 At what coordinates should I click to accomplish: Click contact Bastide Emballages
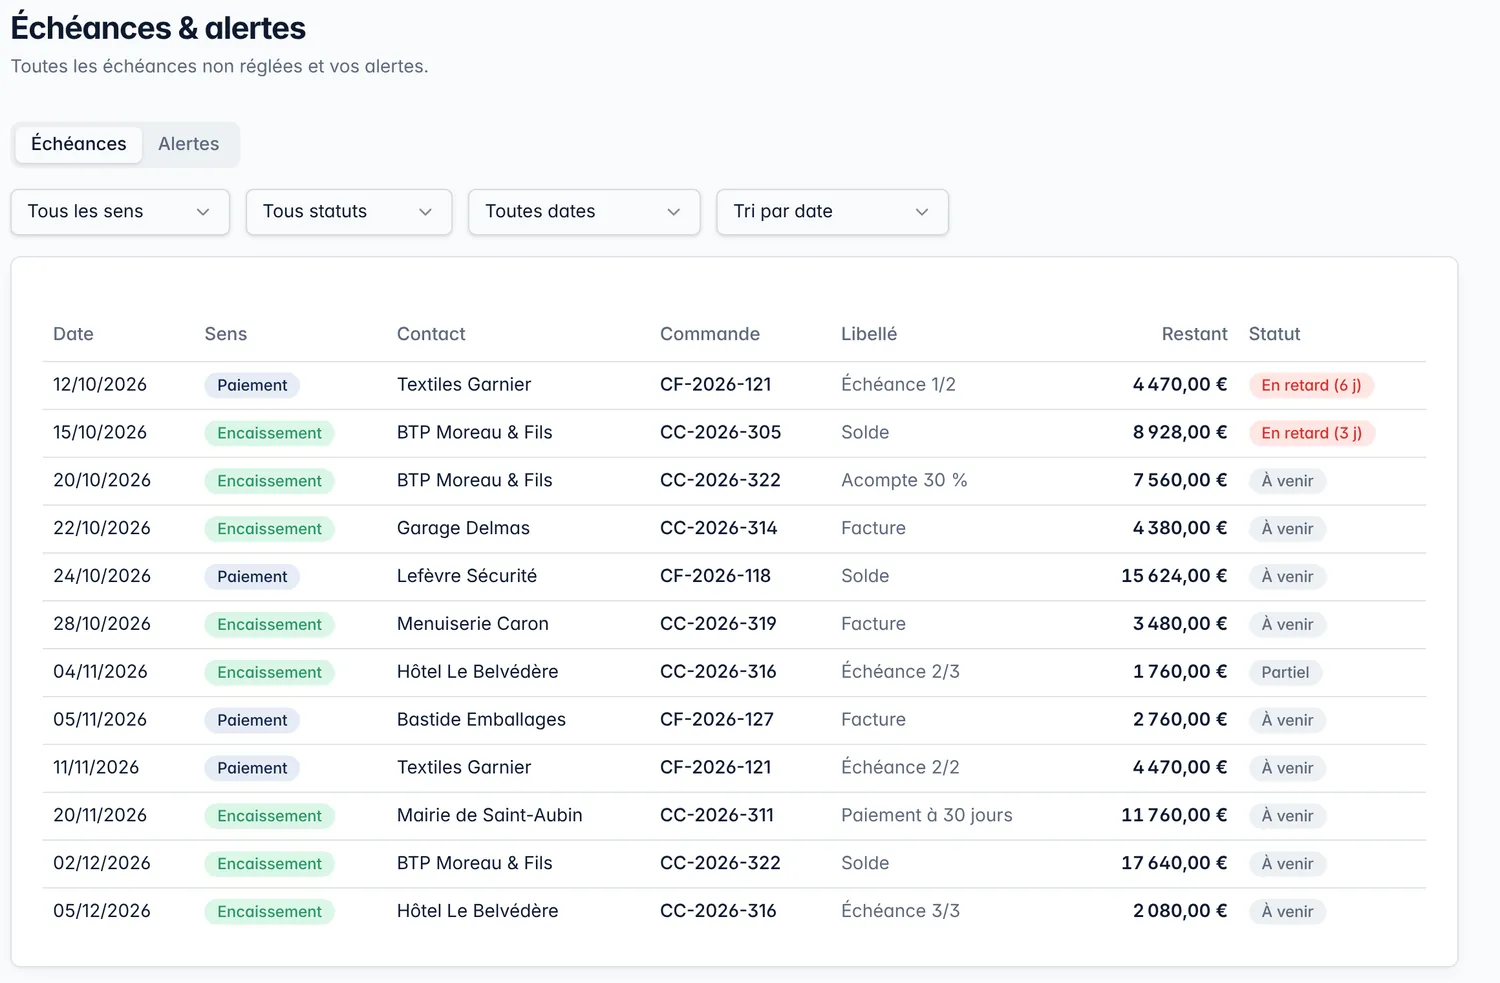(481, 720)
